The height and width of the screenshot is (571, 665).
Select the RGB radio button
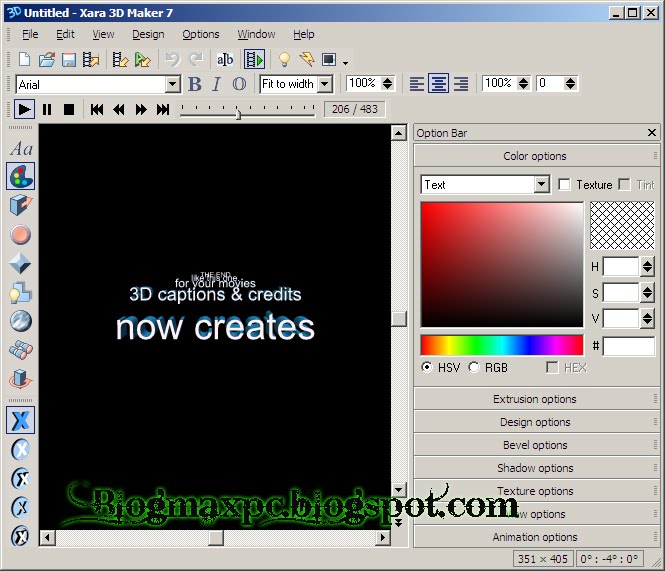[x=474, y=367]
